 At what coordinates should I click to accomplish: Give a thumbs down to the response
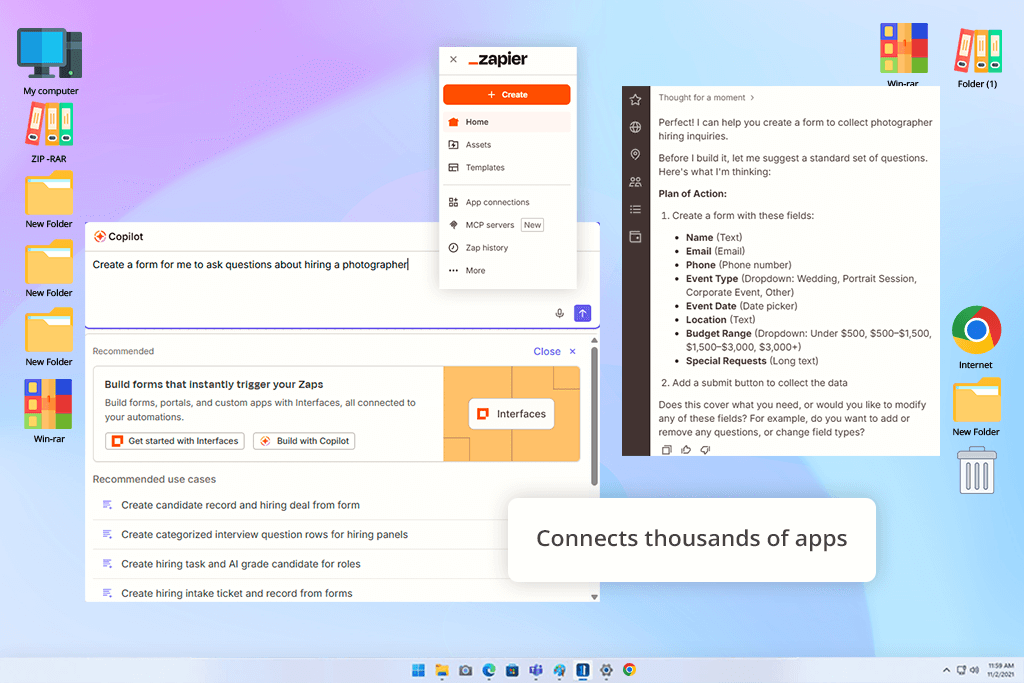point(705,450)
